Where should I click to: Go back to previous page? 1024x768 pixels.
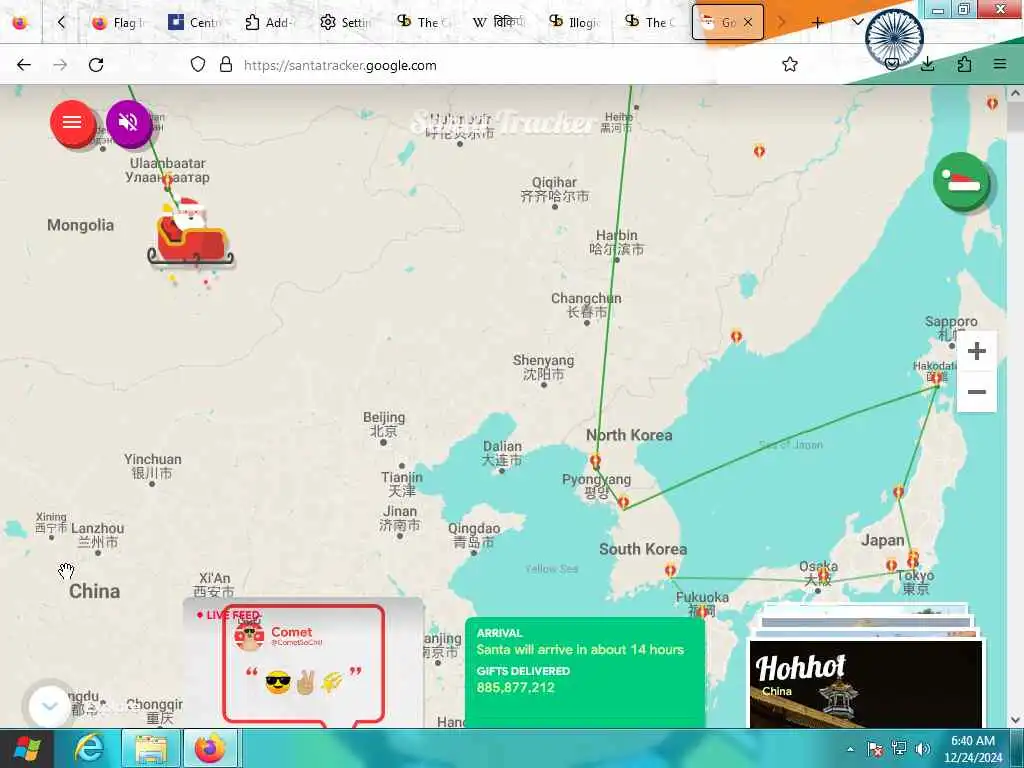[x=24, y=65]
